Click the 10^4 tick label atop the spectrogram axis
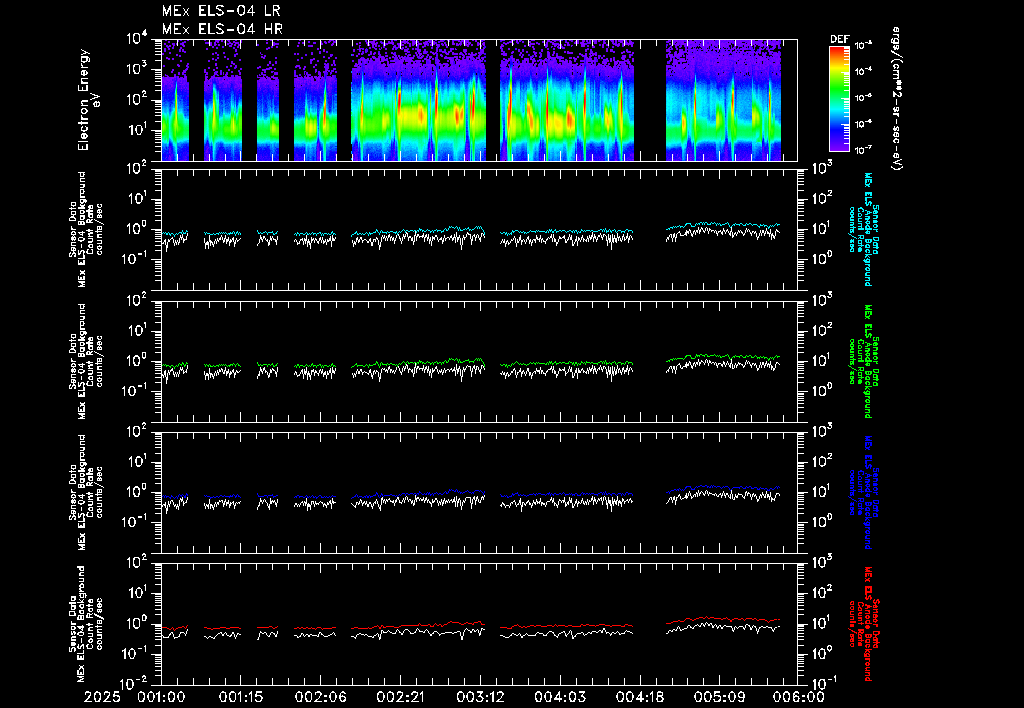Image resolution: width=1024 pixels, height=708 pixels. (137, 38)
